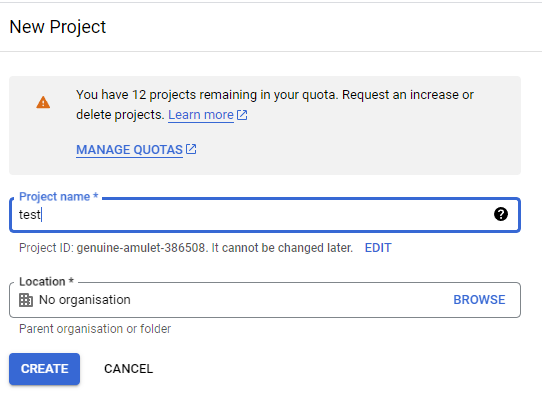This screenshot has width=542, height=414.
Task: Choose BROWSE in the Location field
Action: click(x=479, y=300)
